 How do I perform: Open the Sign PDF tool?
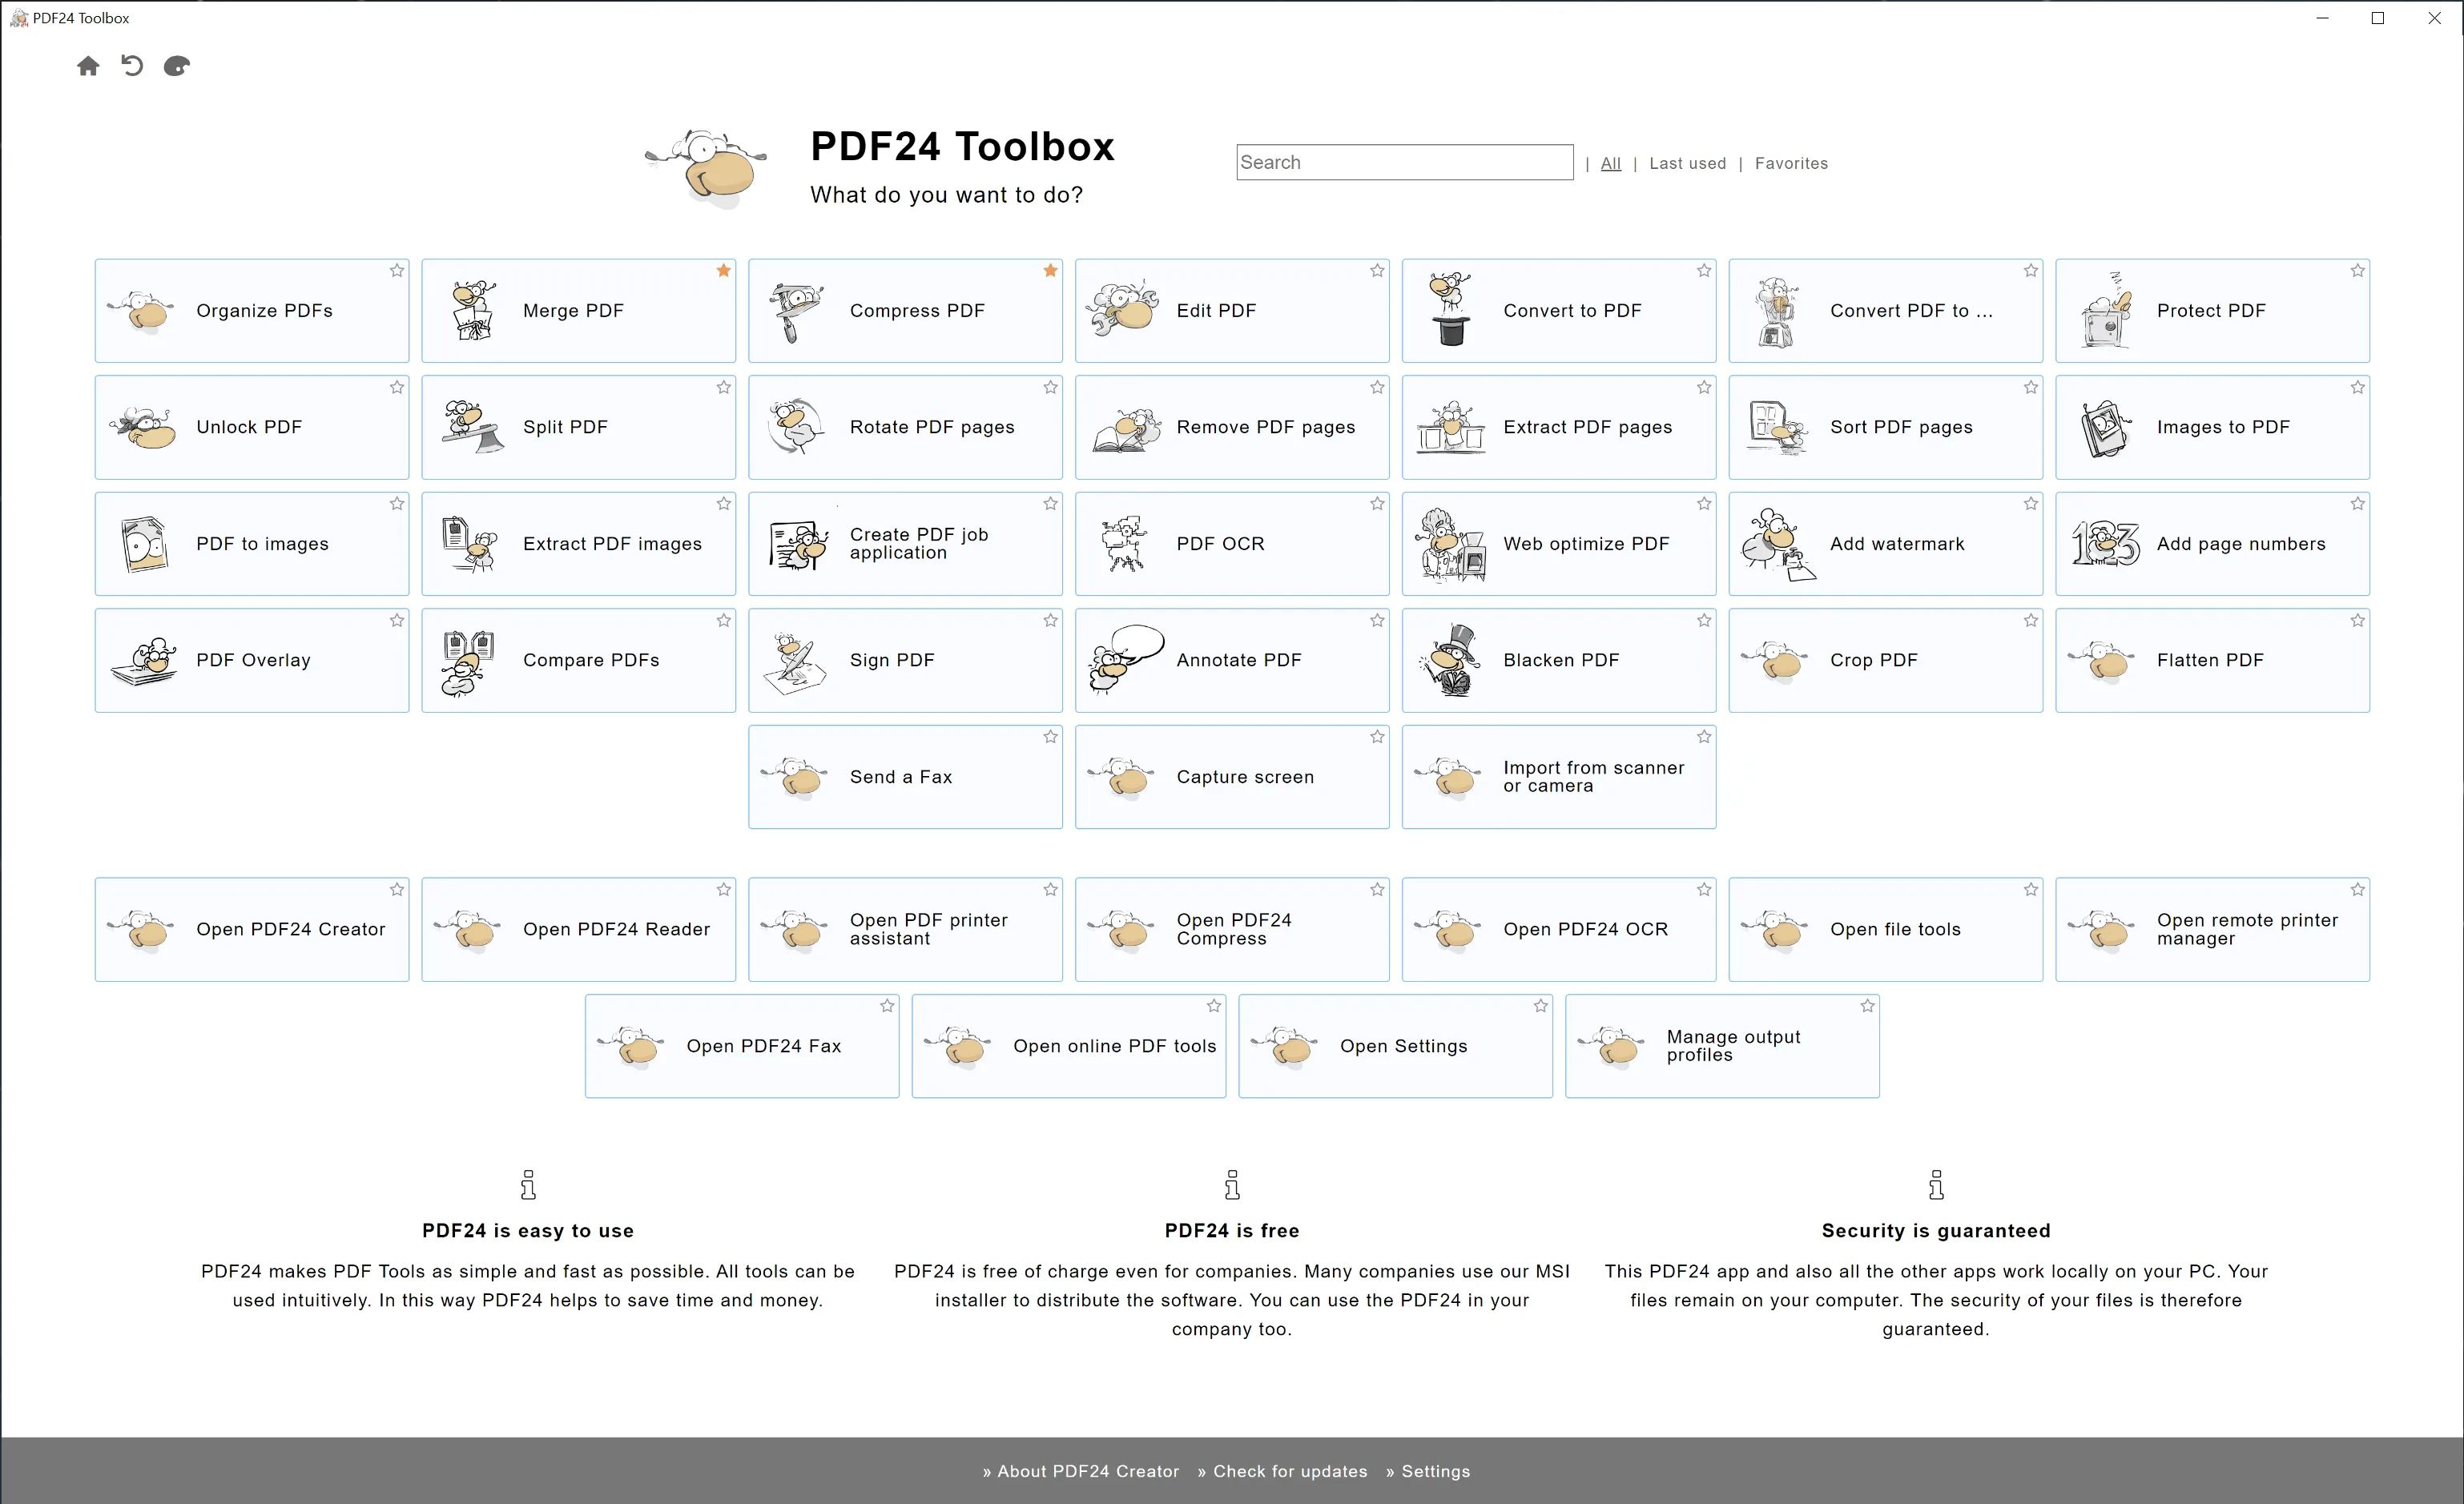(904, 660)
